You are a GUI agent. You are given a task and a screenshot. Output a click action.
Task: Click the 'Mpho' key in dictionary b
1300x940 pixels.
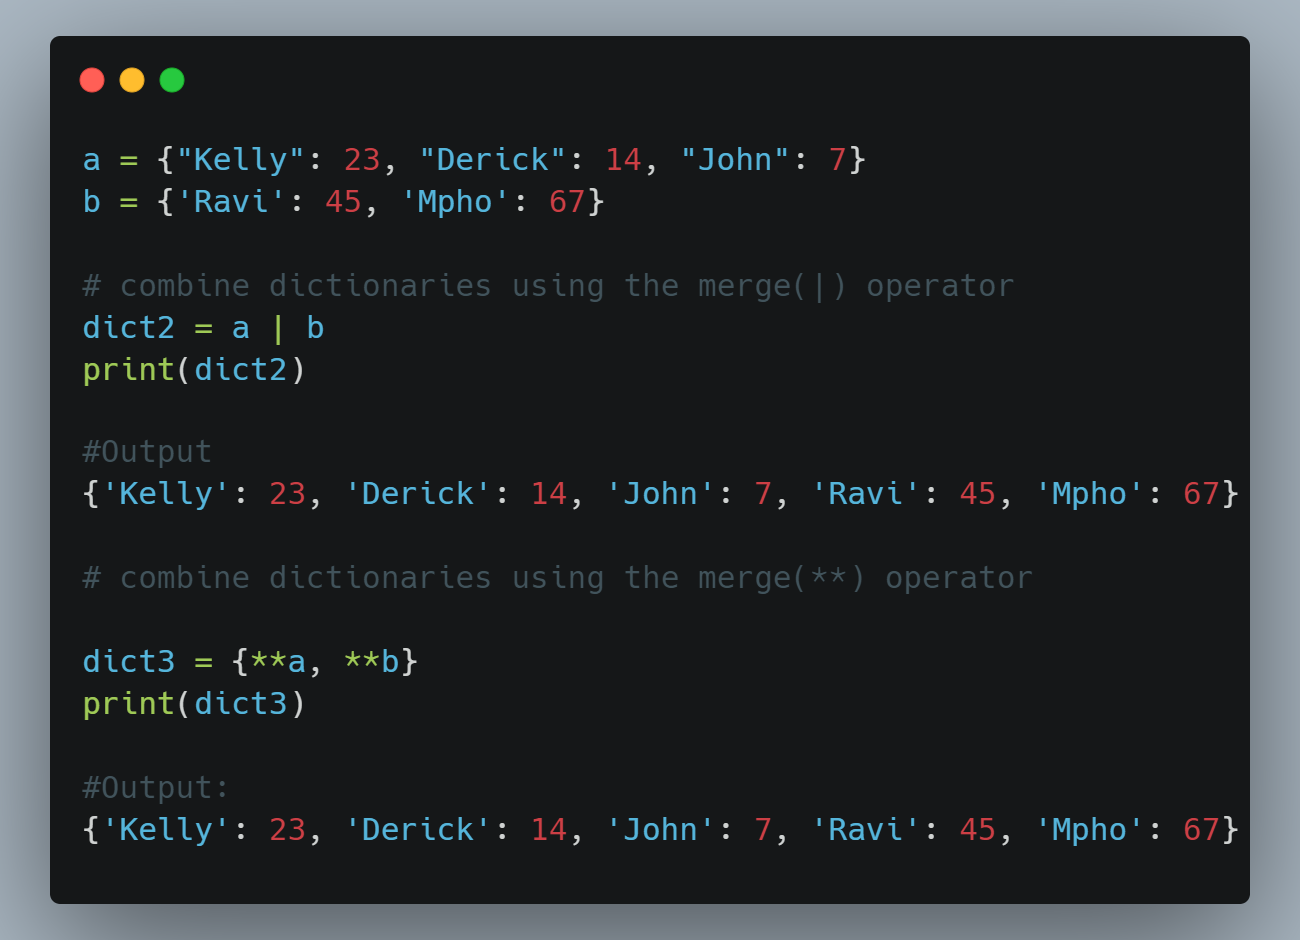pos(456,202)
